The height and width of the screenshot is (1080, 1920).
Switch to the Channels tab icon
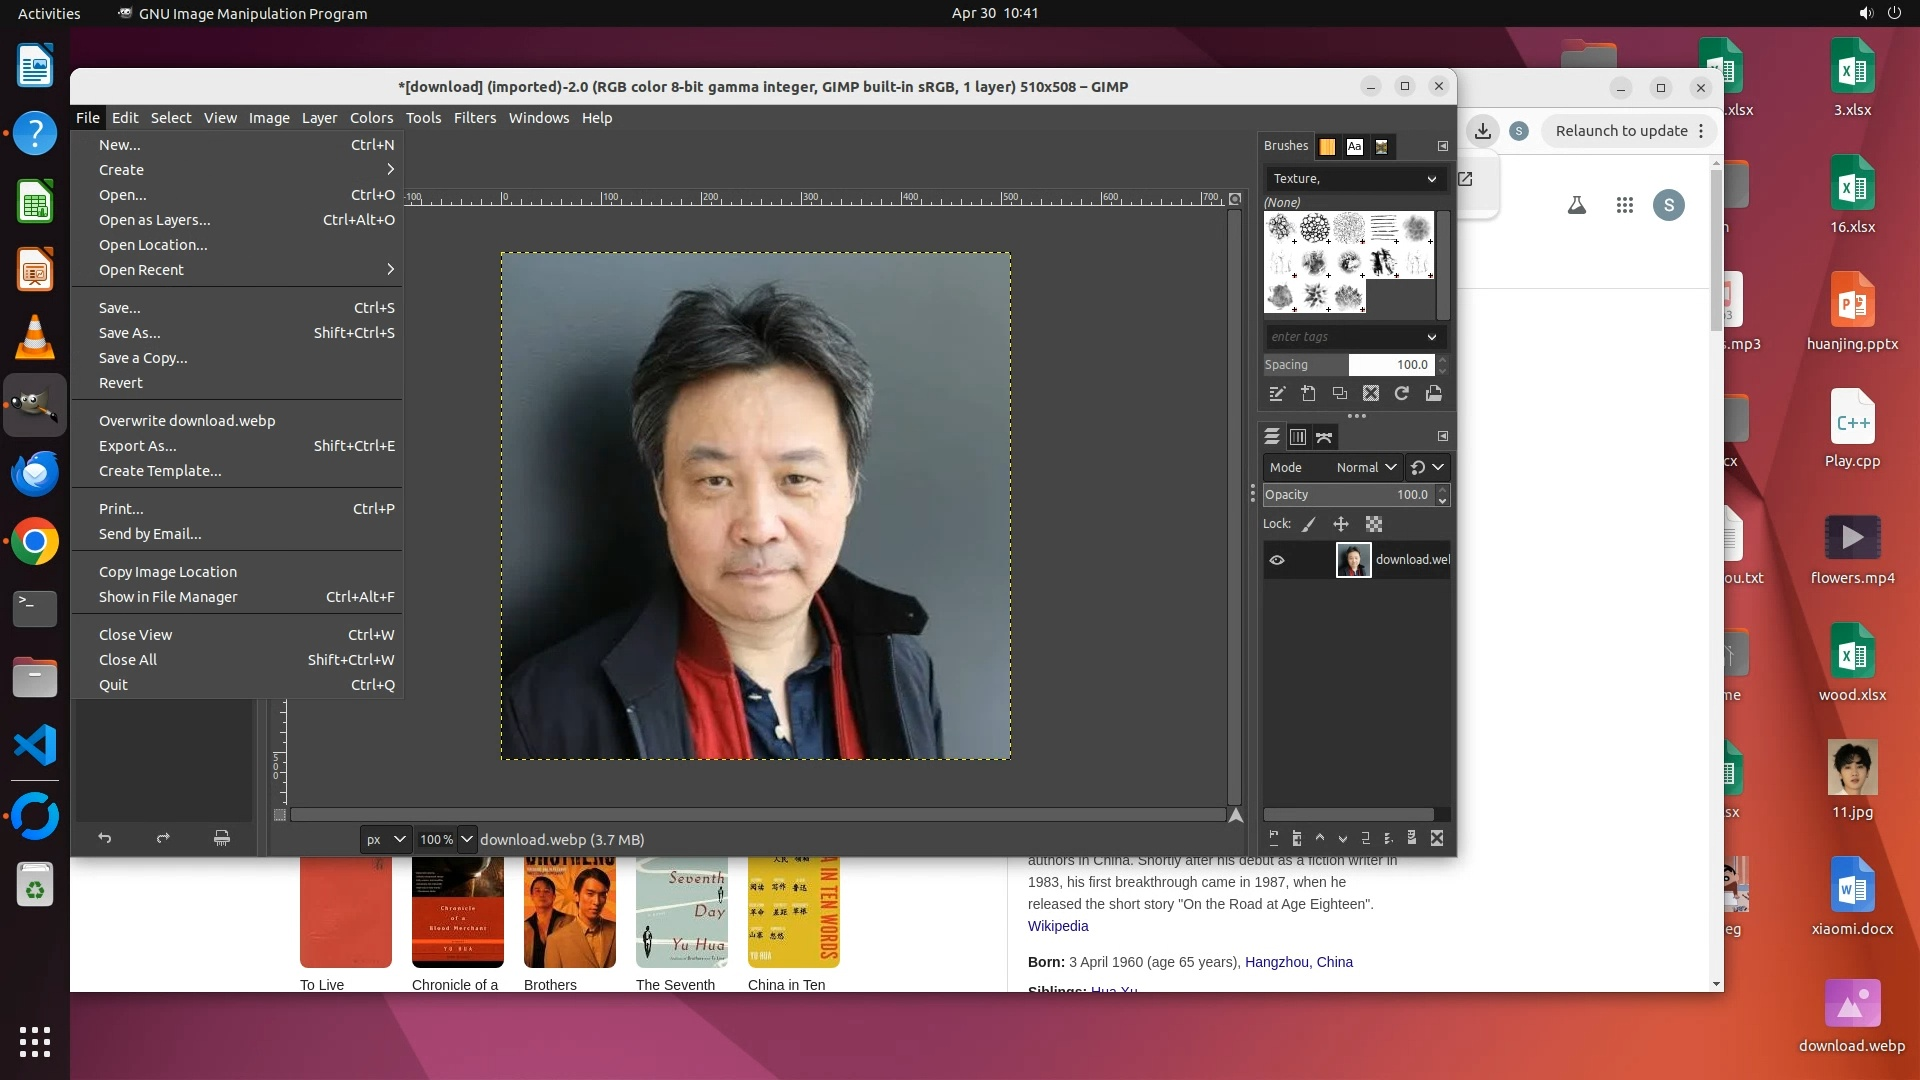click(x=1298, y=437)
